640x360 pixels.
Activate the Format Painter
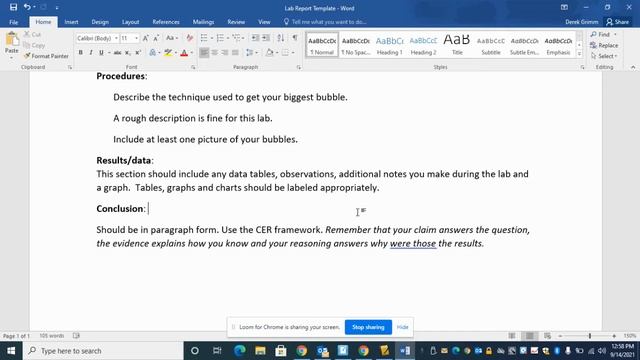coord(46,56)
